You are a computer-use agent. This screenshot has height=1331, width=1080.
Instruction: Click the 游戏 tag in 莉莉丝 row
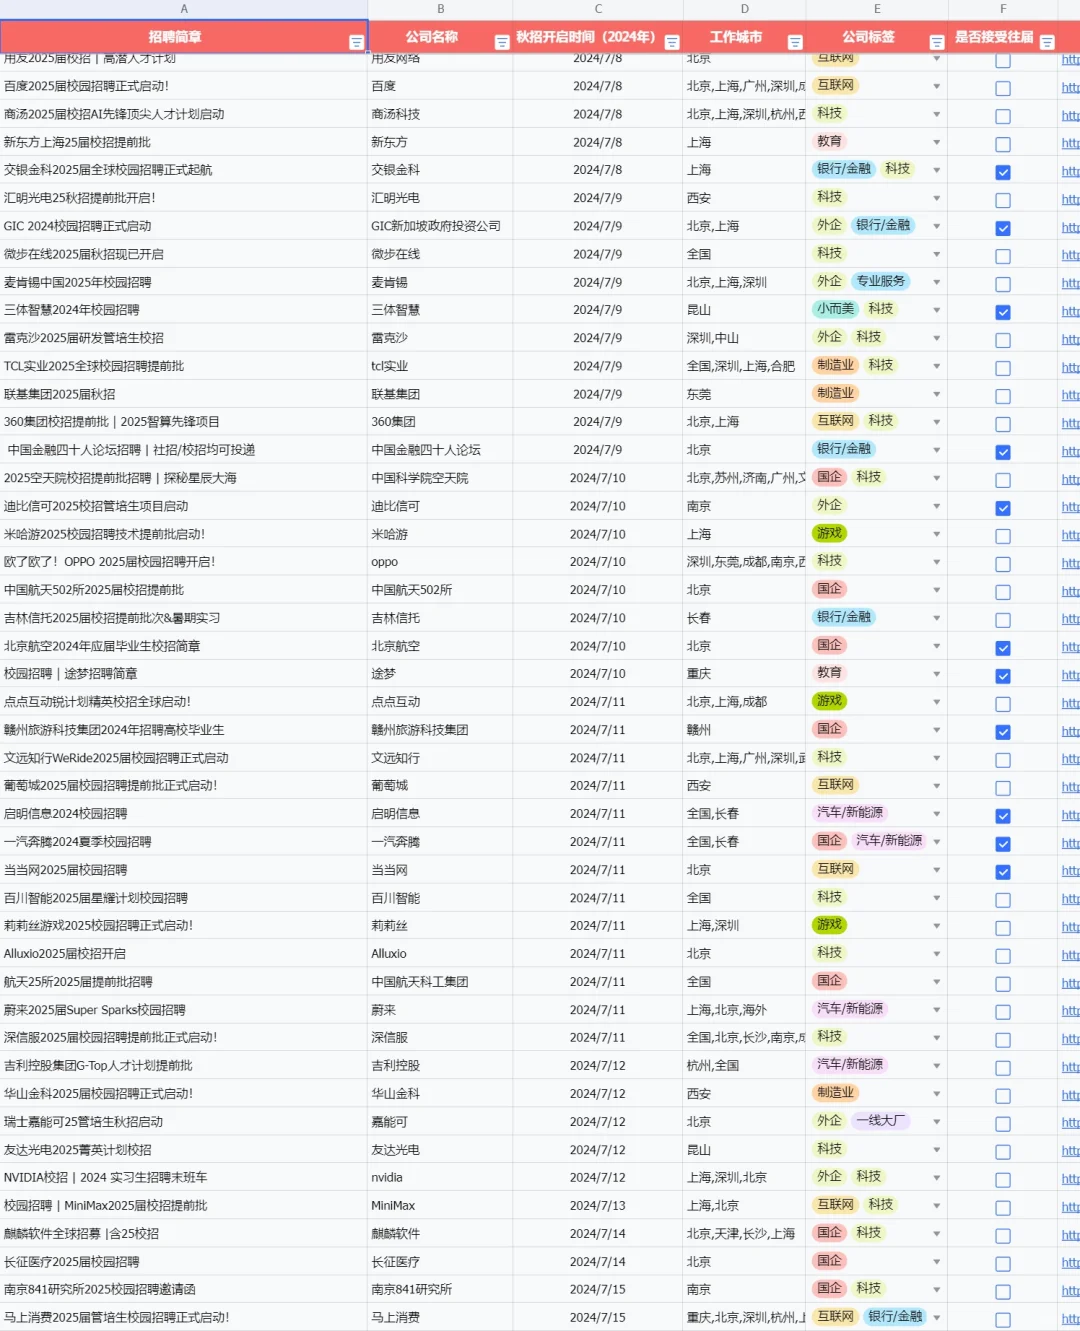click(829, 925)
